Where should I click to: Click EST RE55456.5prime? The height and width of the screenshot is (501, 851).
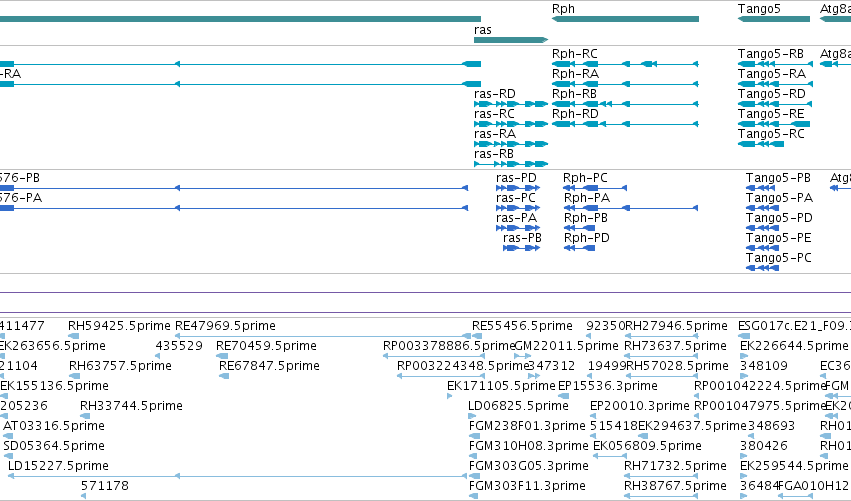click(522, 326)
